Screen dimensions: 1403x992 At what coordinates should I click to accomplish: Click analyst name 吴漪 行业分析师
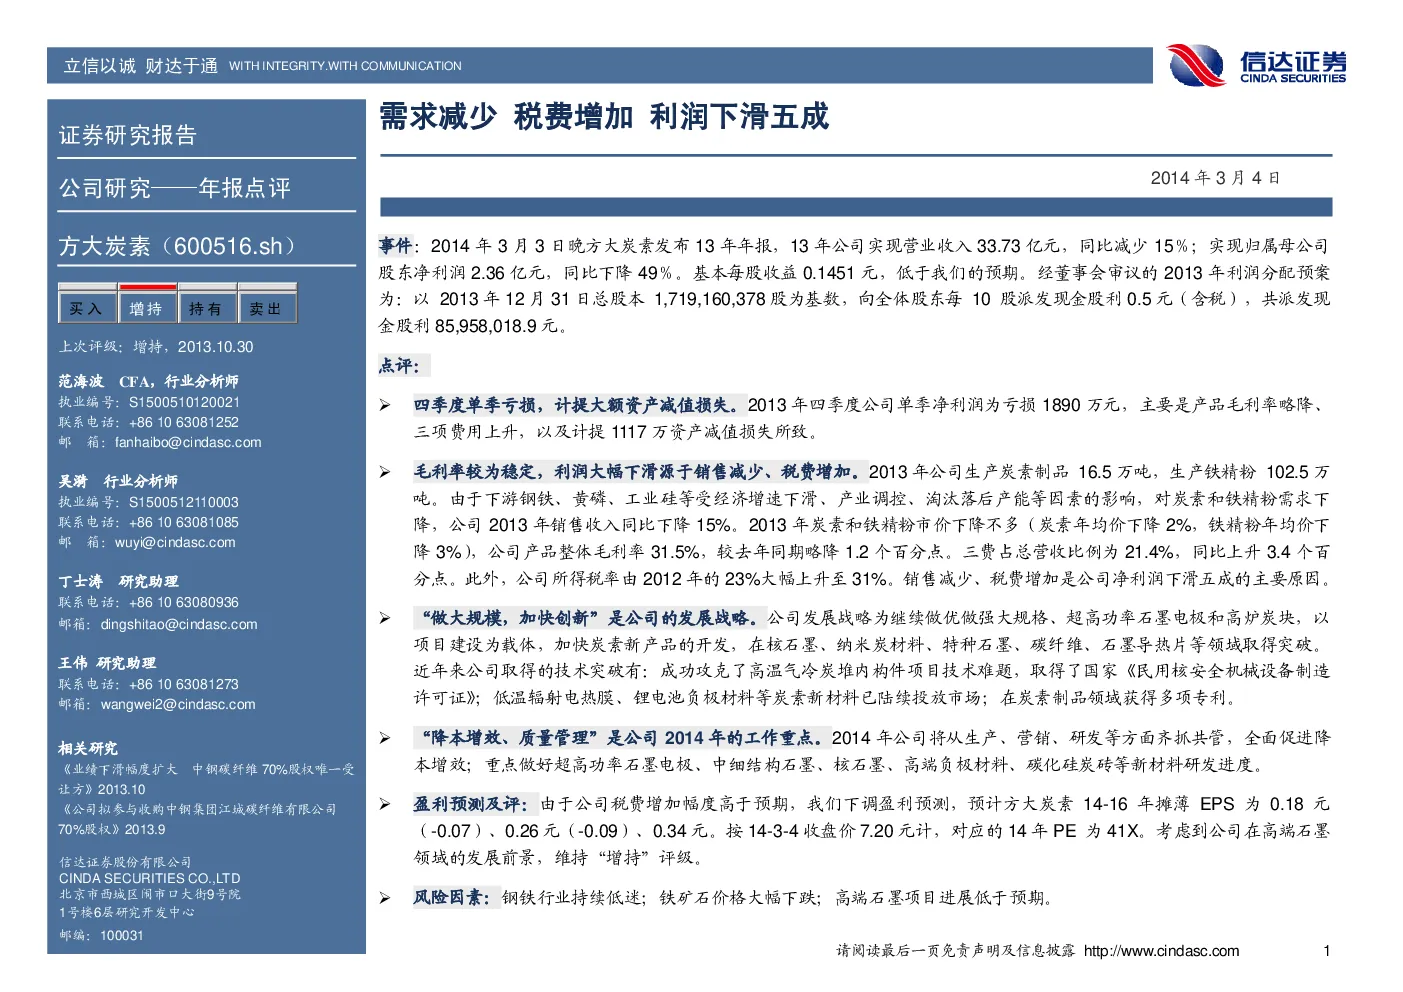point(118,481)
